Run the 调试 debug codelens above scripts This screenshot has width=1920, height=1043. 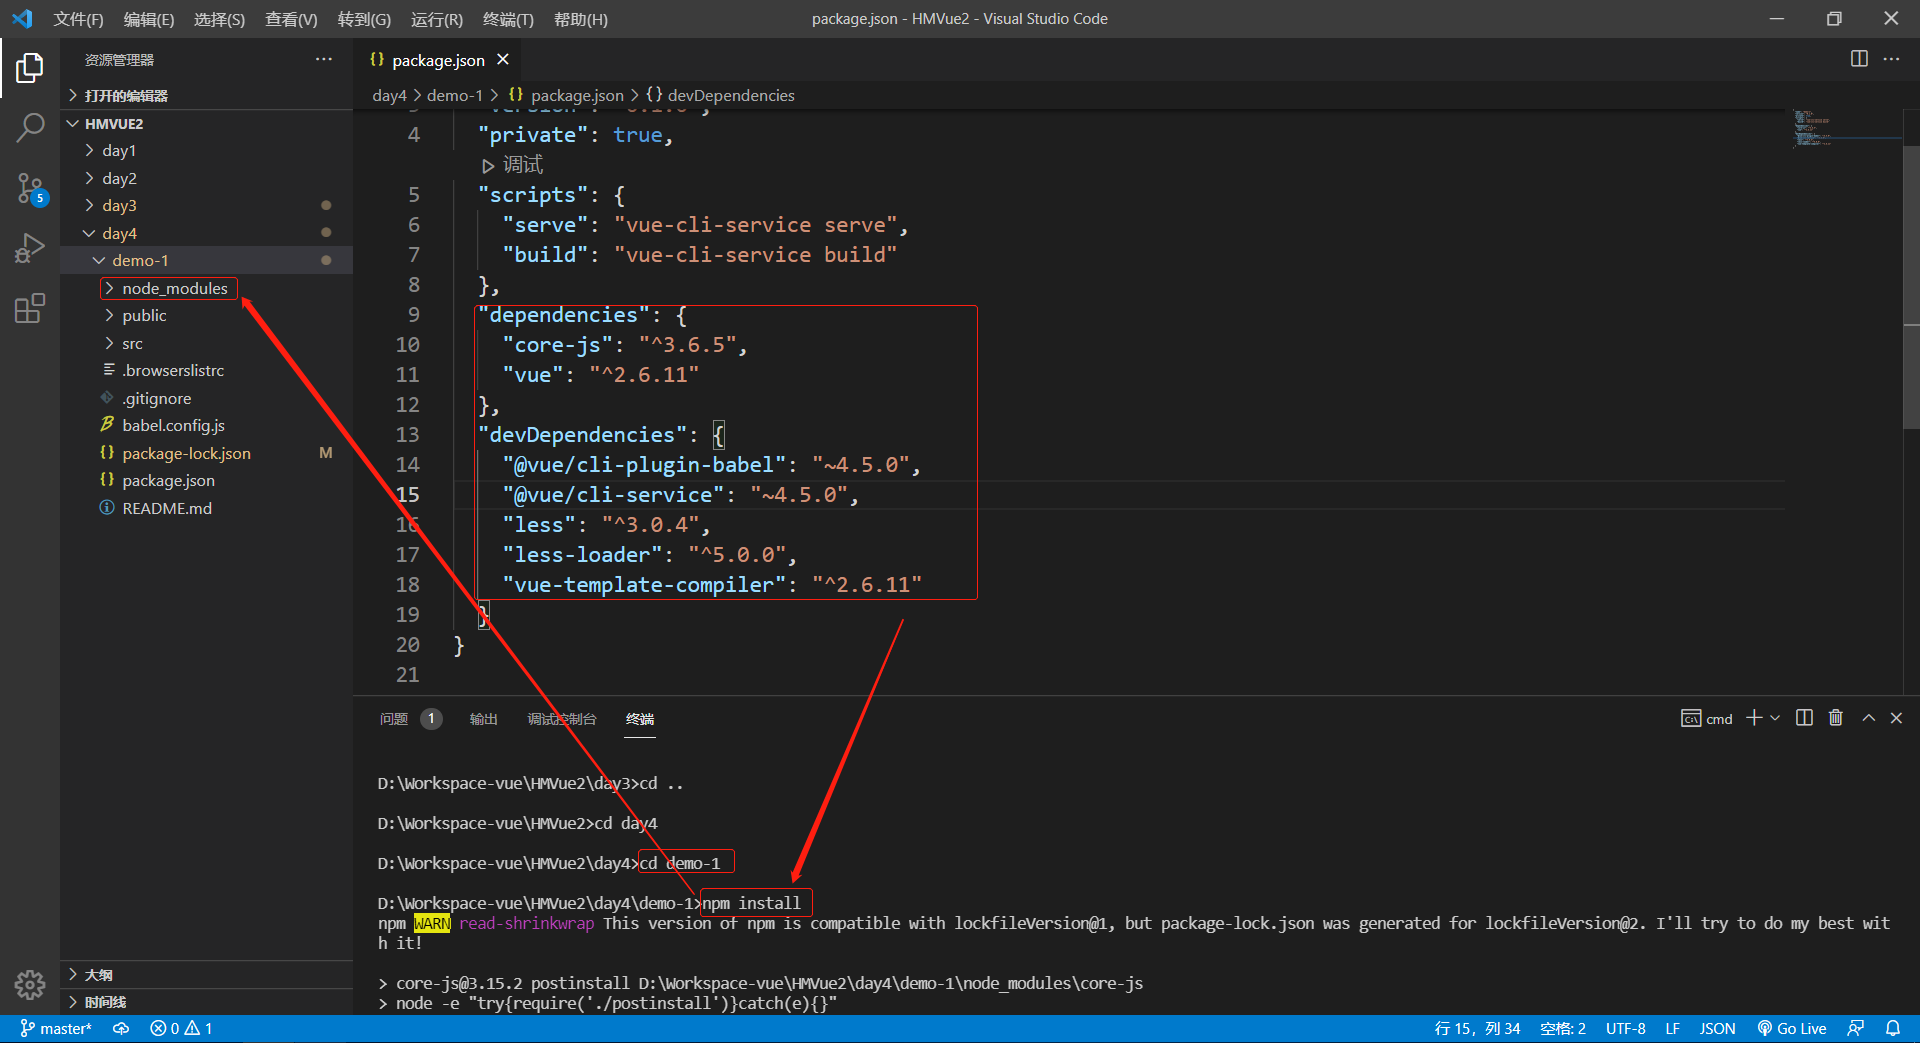(512, 165)
